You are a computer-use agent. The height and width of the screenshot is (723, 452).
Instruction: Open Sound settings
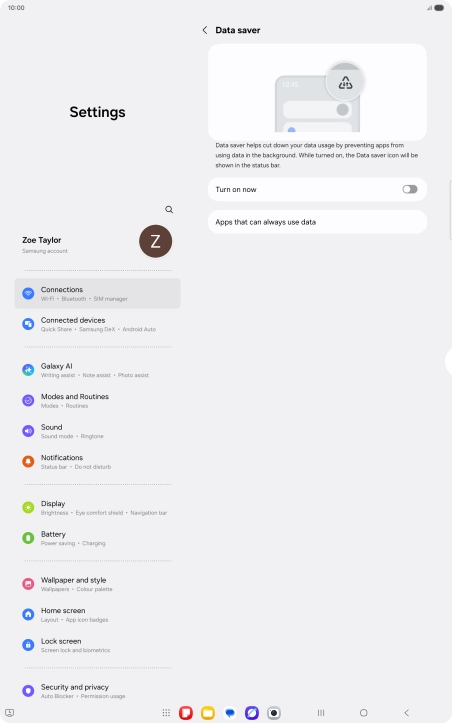tap(97, 431)
